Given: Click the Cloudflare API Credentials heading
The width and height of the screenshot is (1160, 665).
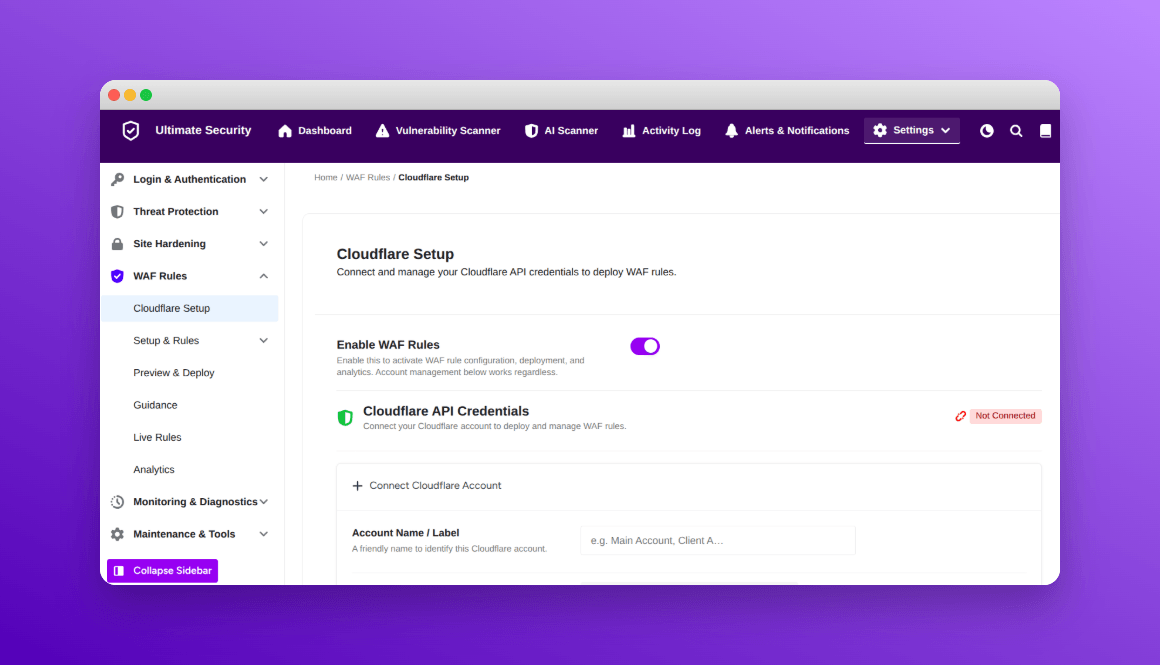Looking at the screenshot, I should pos(446,411).
